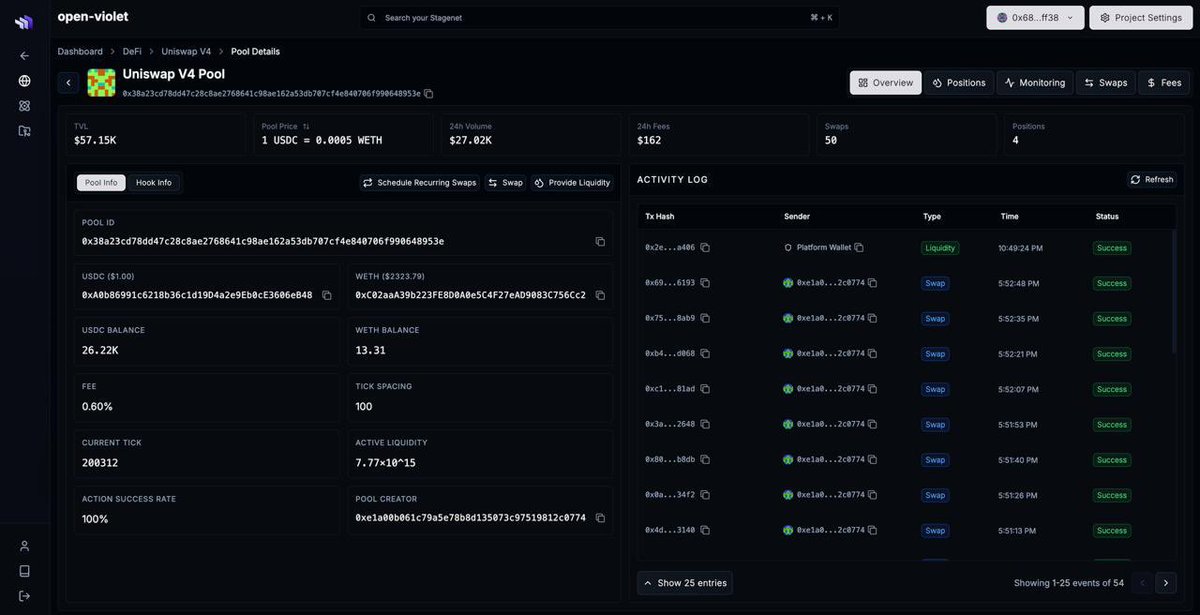The image size is (1200, 615).
Task: Switch to the Monitoring tab
Action: click(1035, 83)
